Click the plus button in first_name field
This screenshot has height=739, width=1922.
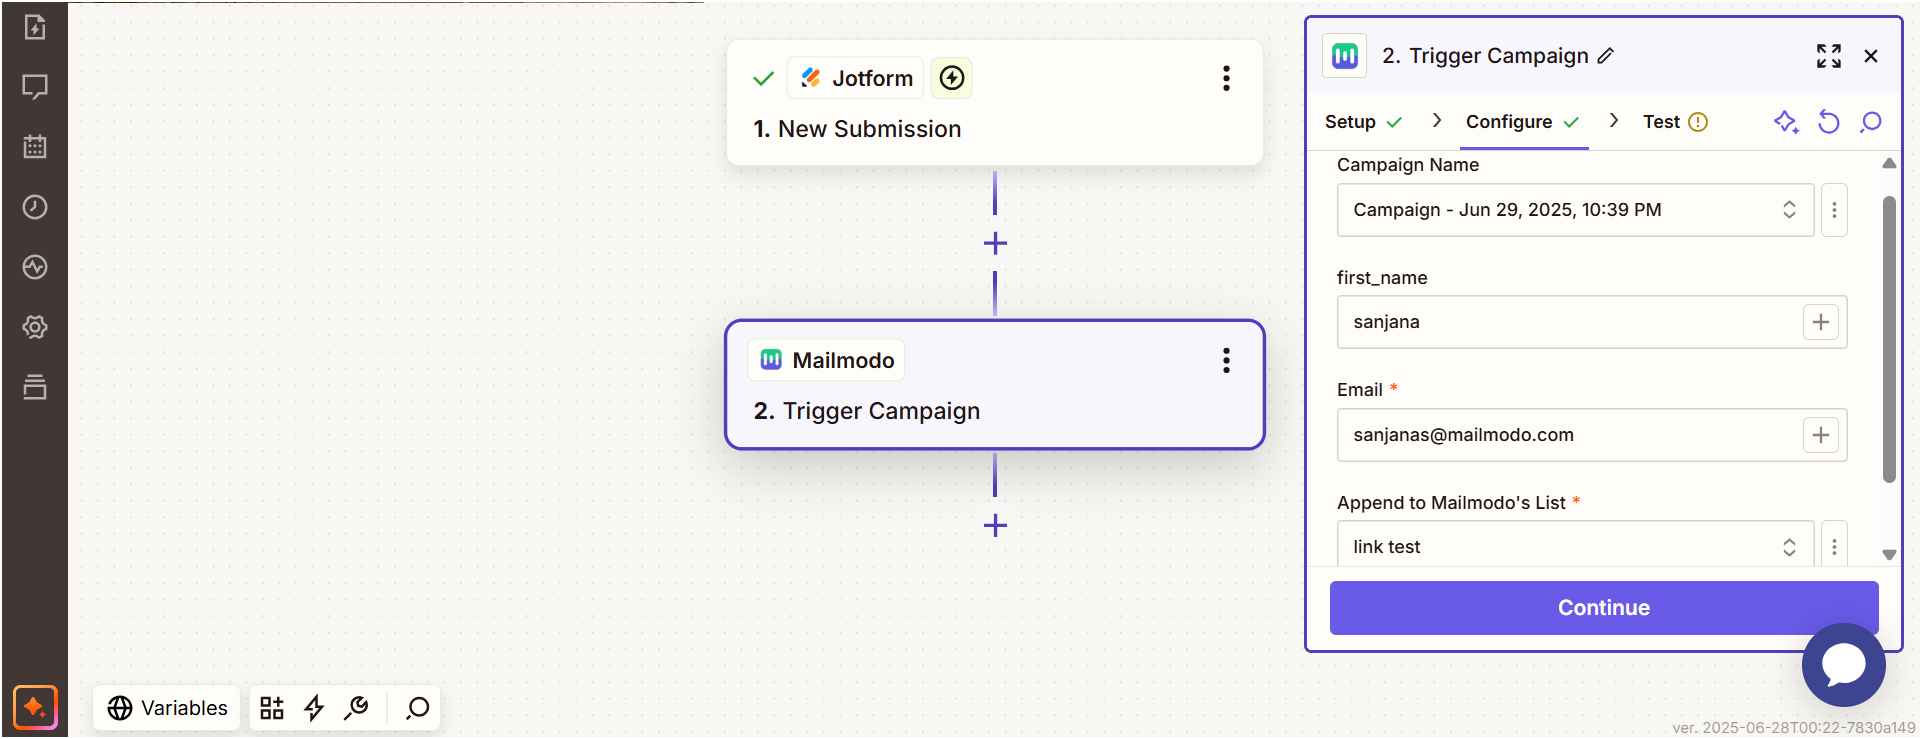(x=1821, y=322)
